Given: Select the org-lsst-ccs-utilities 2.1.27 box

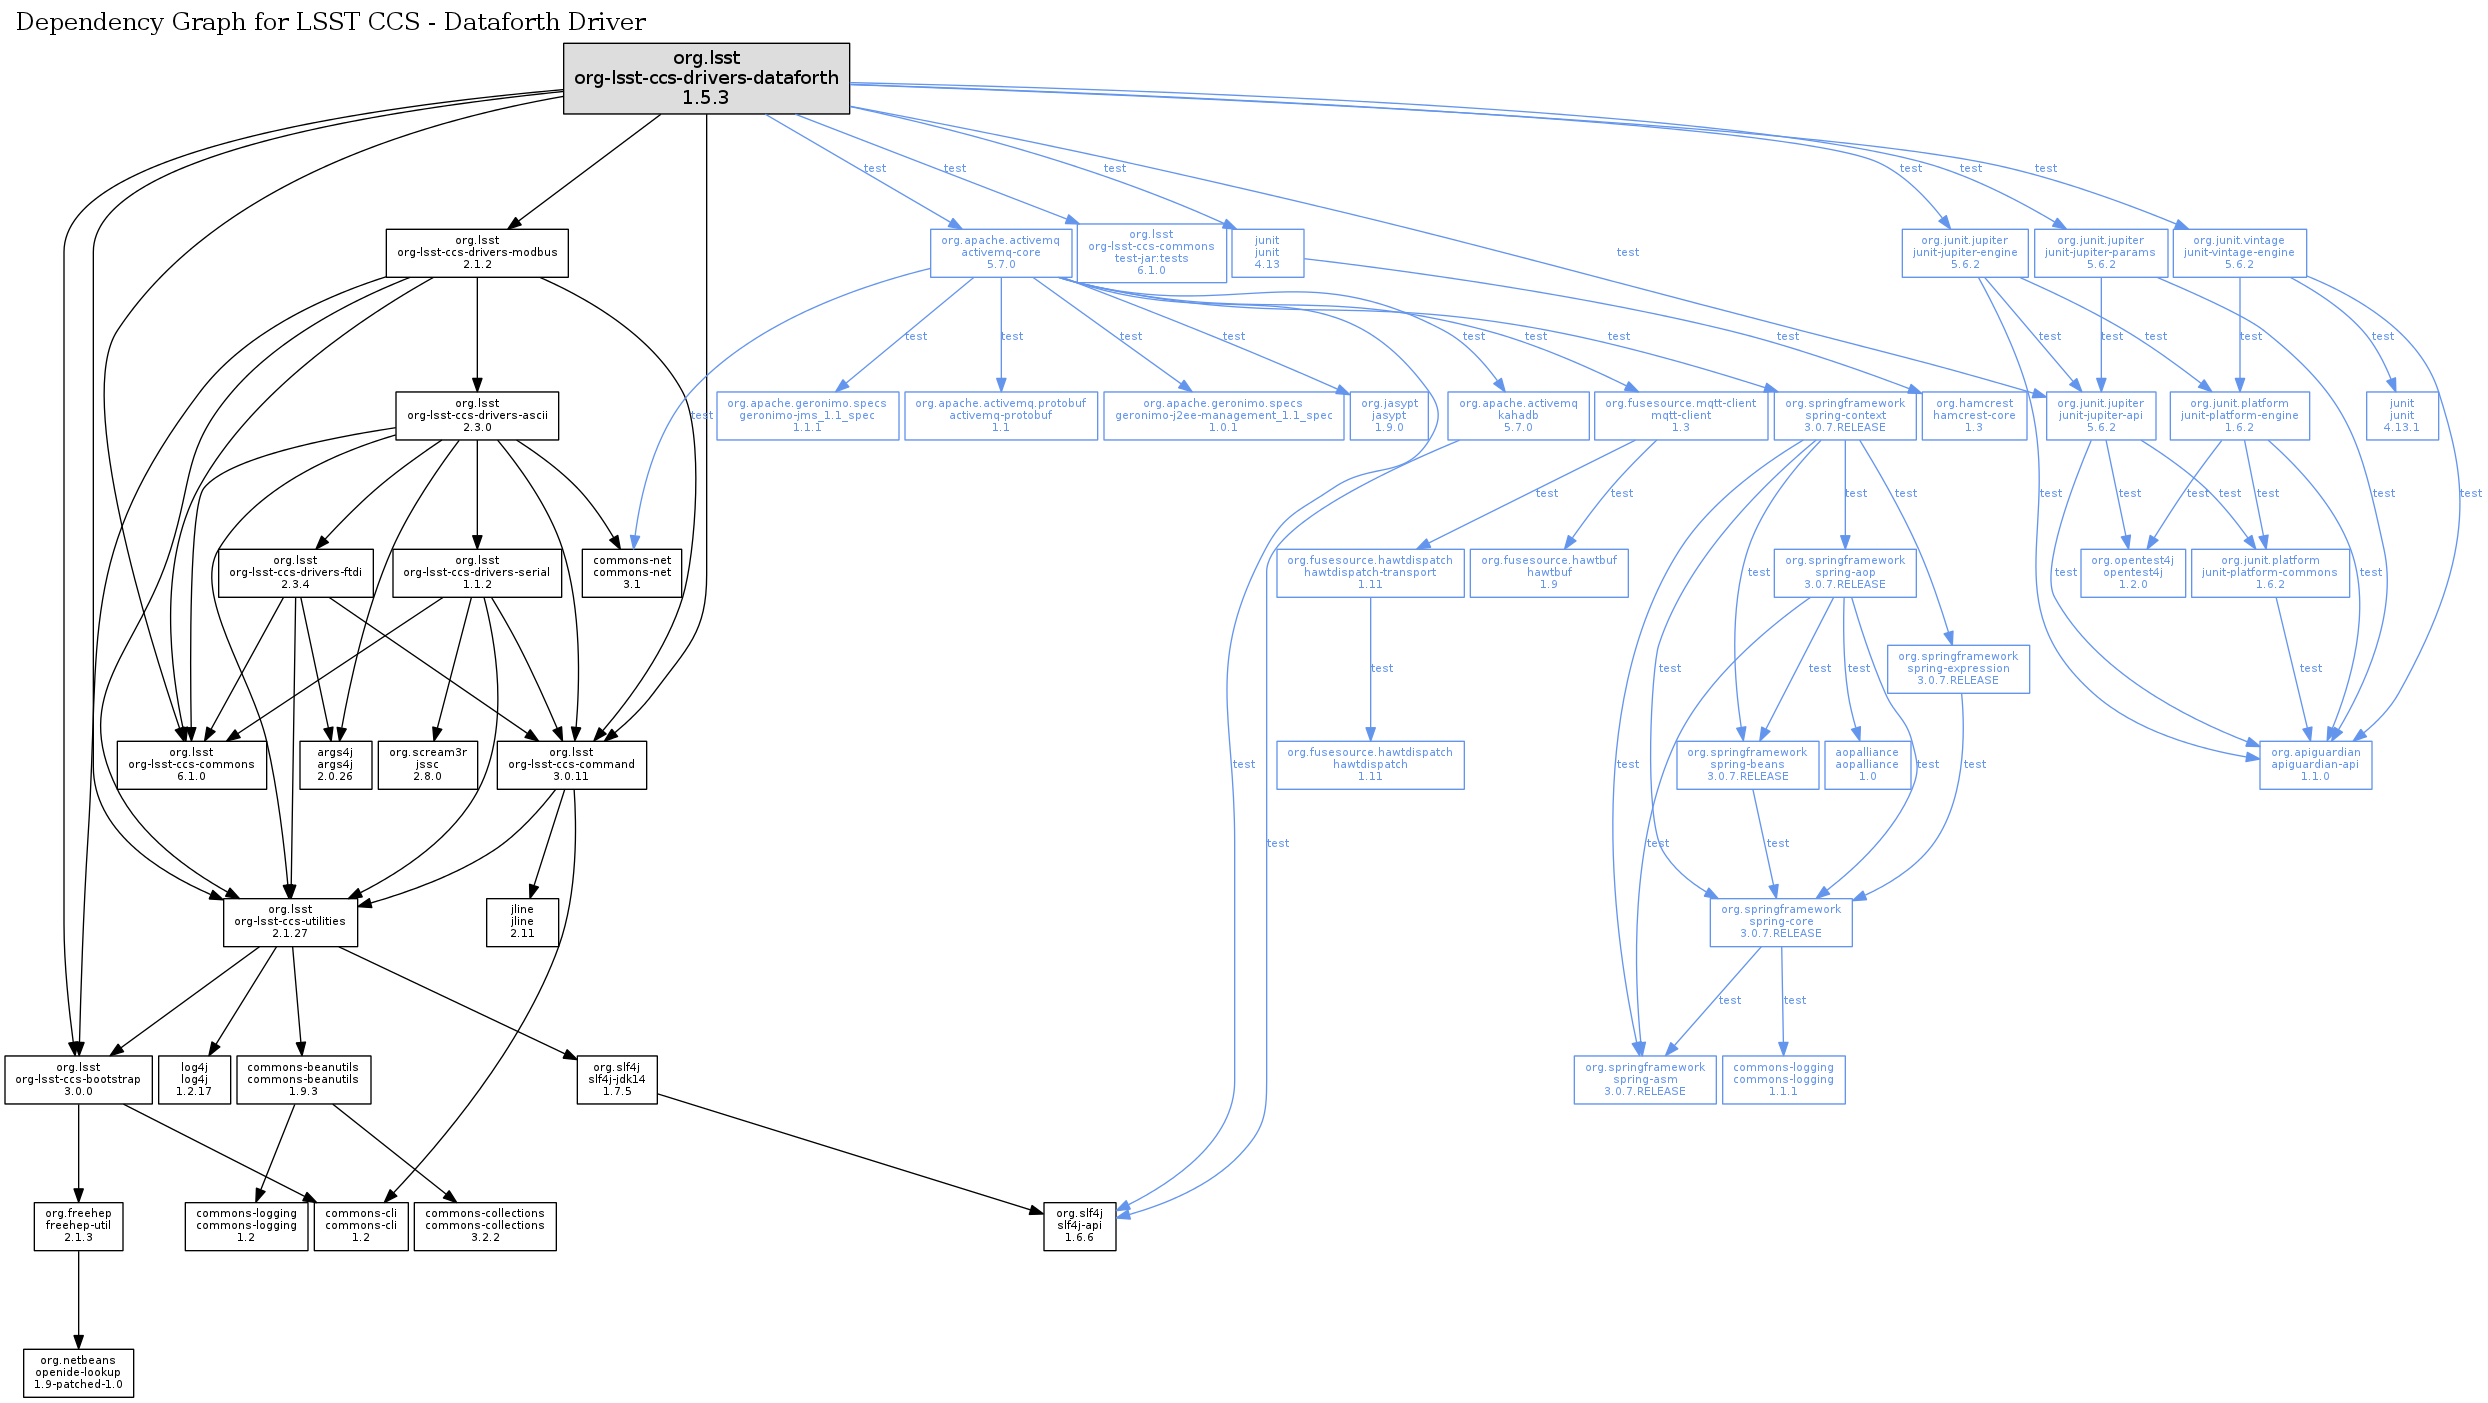Looking at the screenshot, I should click(x=290, y=922).
